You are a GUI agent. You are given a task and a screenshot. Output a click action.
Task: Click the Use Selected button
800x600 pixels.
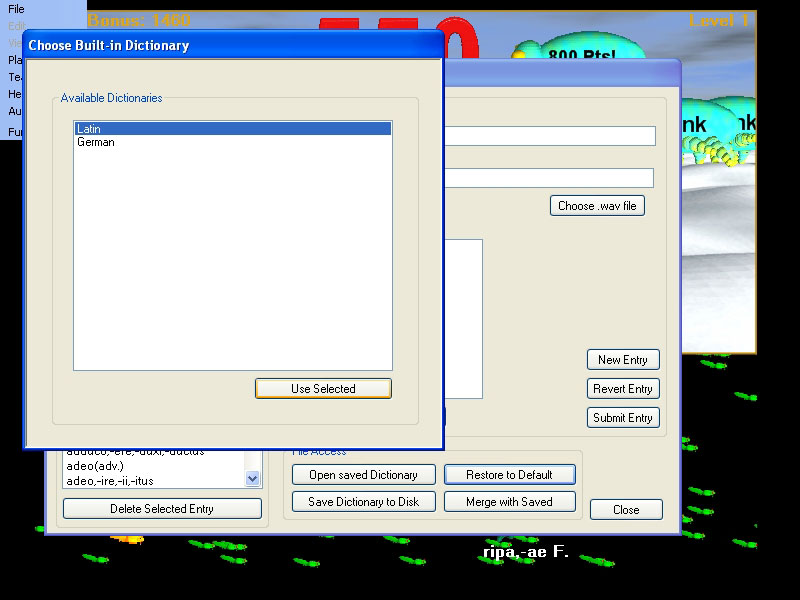pos(323,389)
